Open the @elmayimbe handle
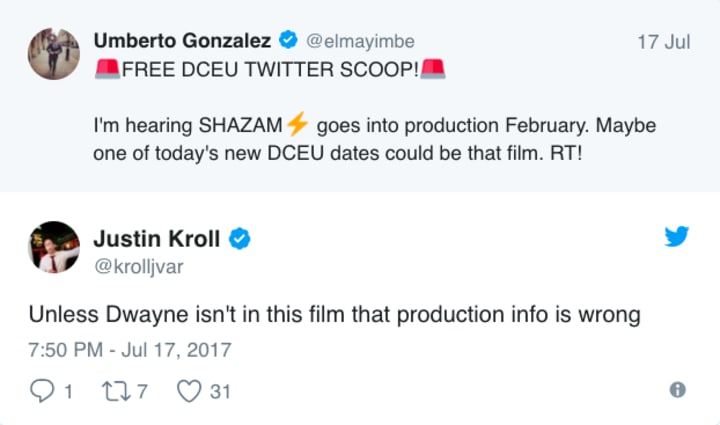Viewport: 720px width, 425px height. click(361, 41)
